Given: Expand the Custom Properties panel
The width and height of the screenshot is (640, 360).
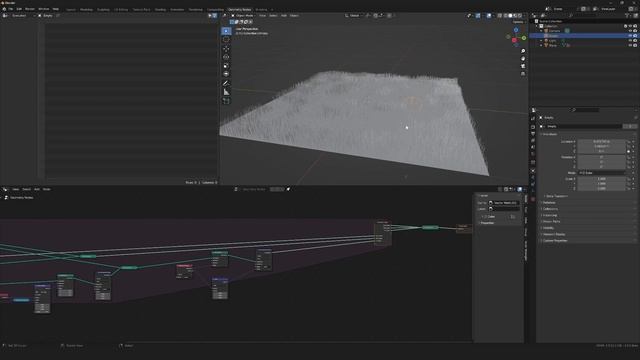Looking at the screenshot, I should click(x=555, y=241).
